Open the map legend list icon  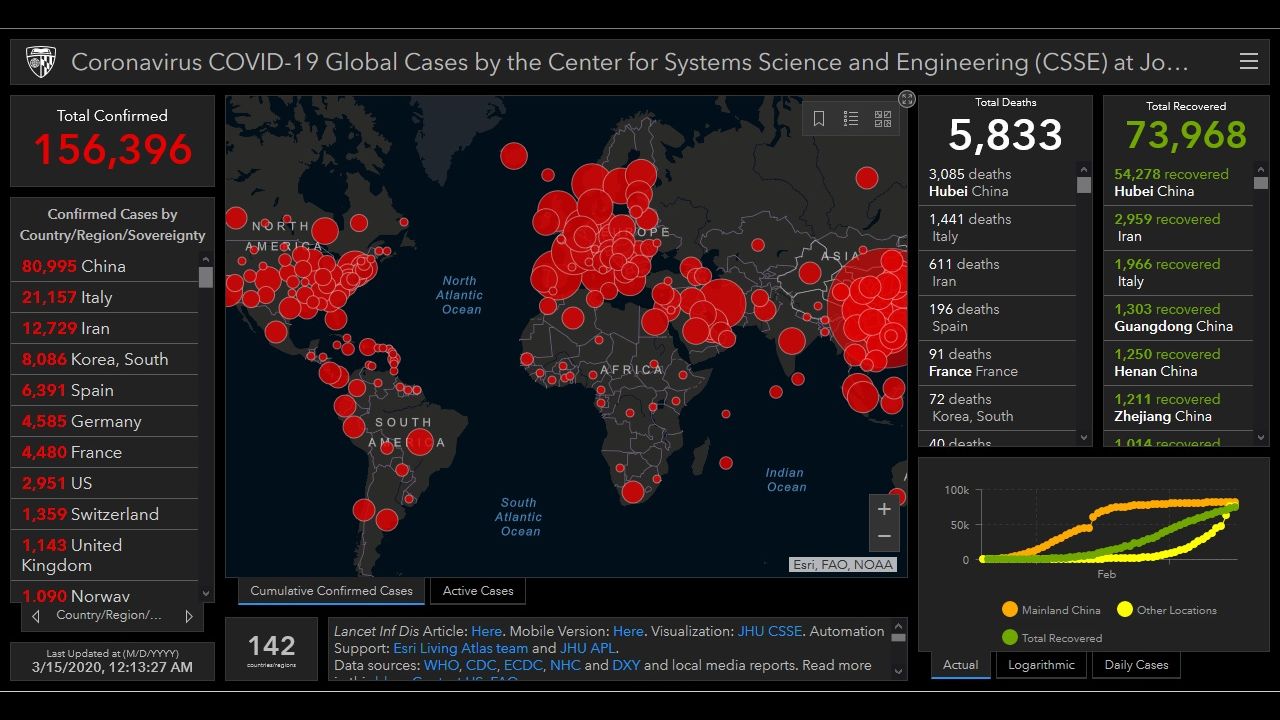pyautogui.click(x=851, y=119)
